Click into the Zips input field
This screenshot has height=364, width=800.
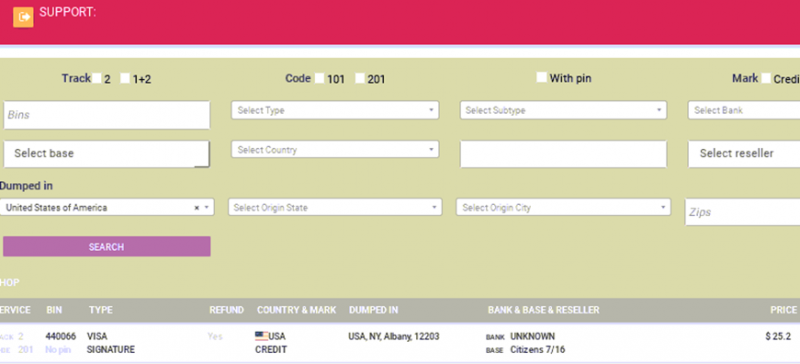point(742,212)
